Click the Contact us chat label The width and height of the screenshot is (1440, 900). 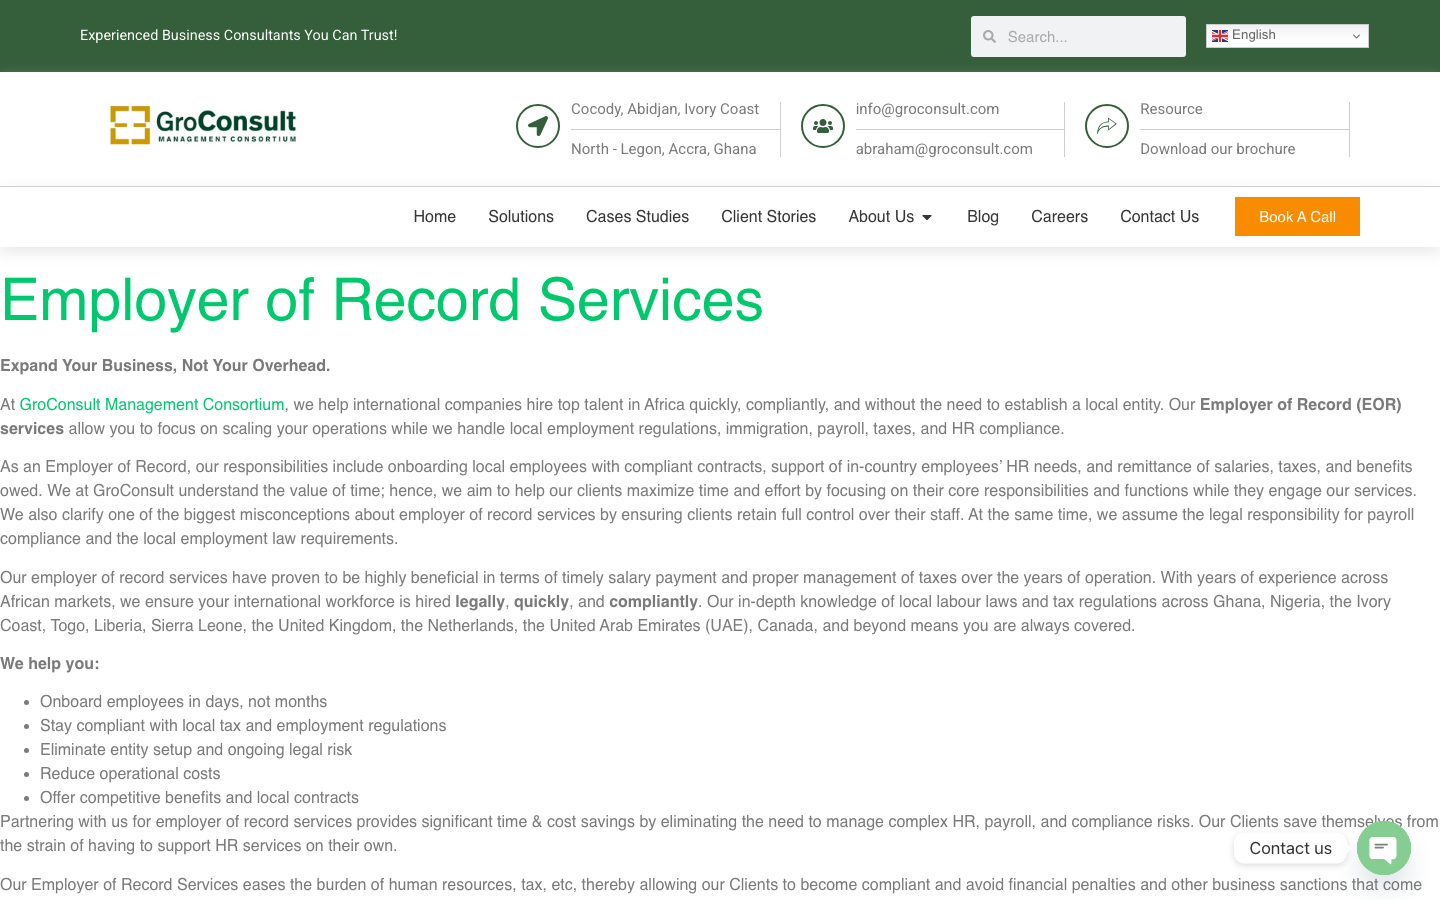tap(1290, 848)
